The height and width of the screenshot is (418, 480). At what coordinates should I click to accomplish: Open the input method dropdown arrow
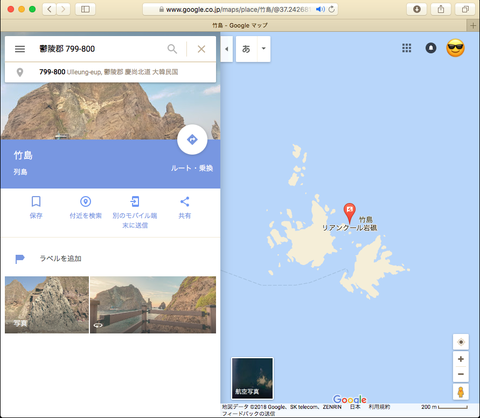coord(264,49)
